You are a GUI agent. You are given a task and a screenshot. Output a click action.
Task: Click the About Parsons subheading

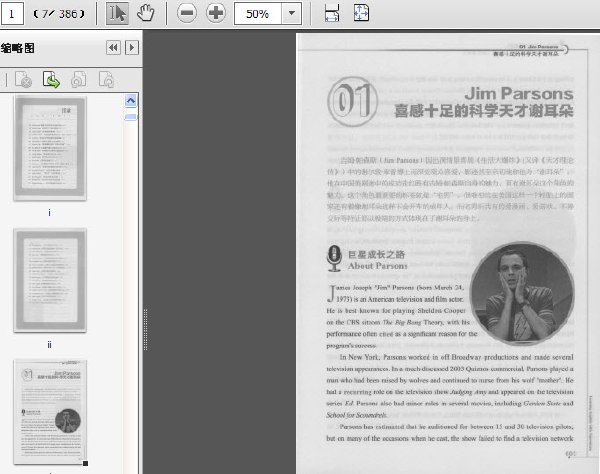(377, 266)
